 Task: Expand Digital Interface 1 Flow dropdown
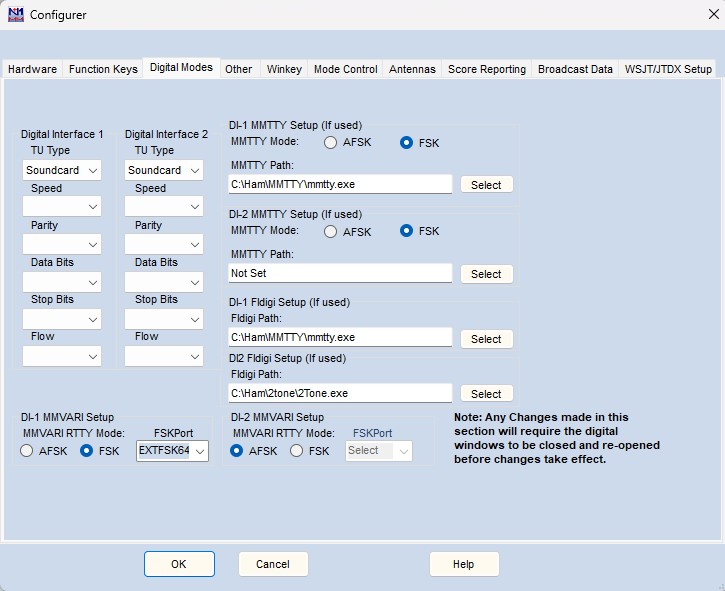click(x=62, y=357)
